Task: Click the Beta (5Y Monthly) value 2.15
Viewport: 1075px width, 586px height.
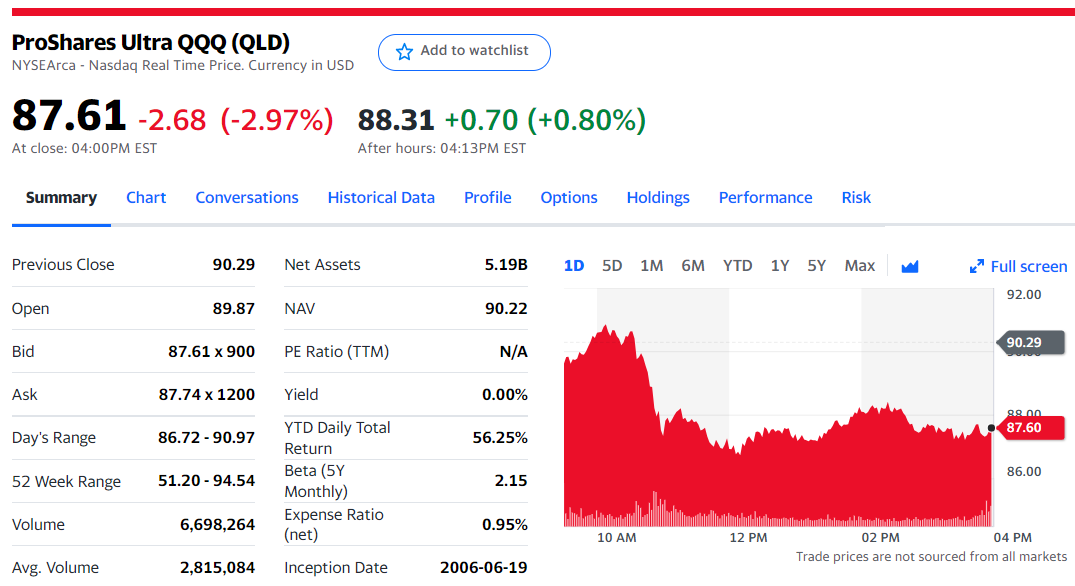Action: point(511,480)
